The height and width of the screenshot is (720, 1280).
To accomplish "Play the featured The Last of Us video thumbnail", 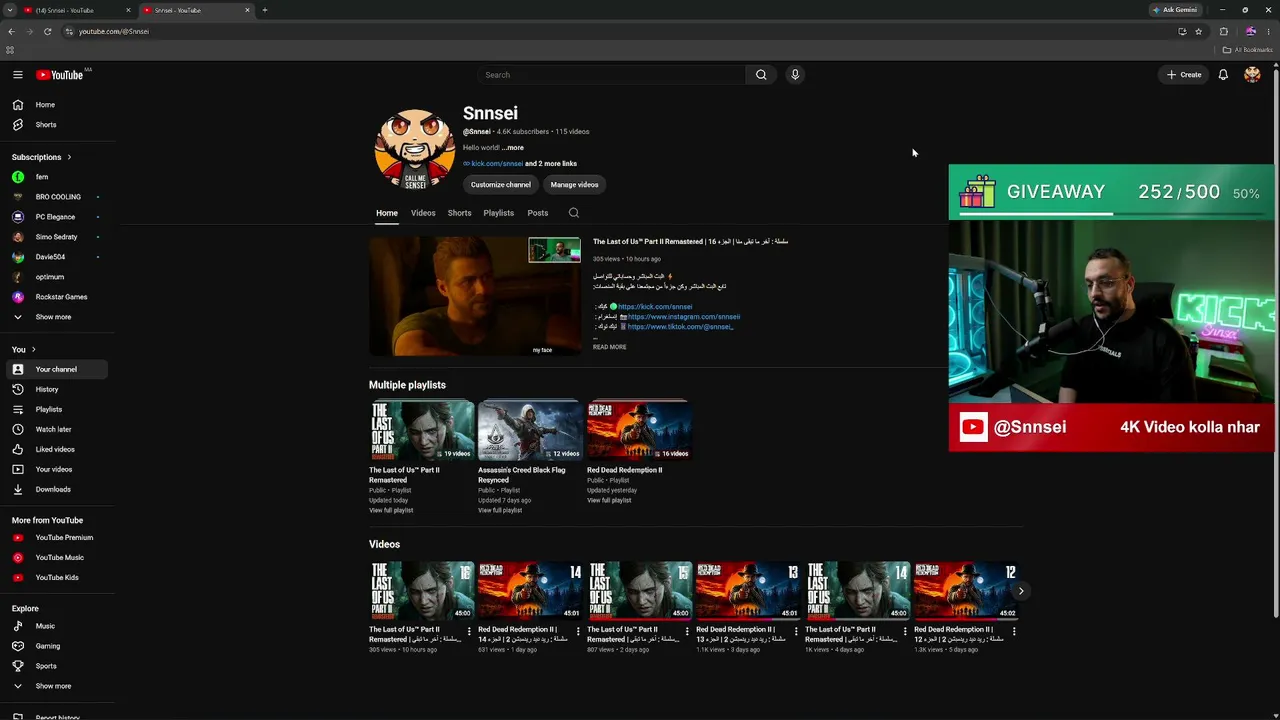I will [475, 296].
